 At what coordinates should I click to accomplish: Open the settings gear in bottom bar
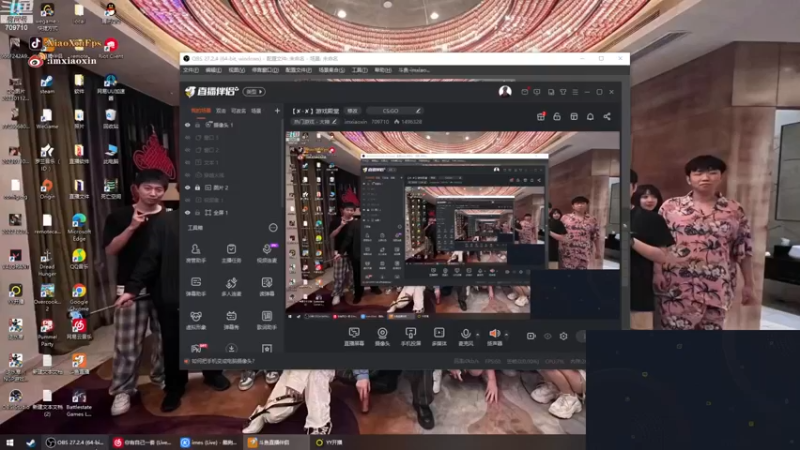(563, 336)
